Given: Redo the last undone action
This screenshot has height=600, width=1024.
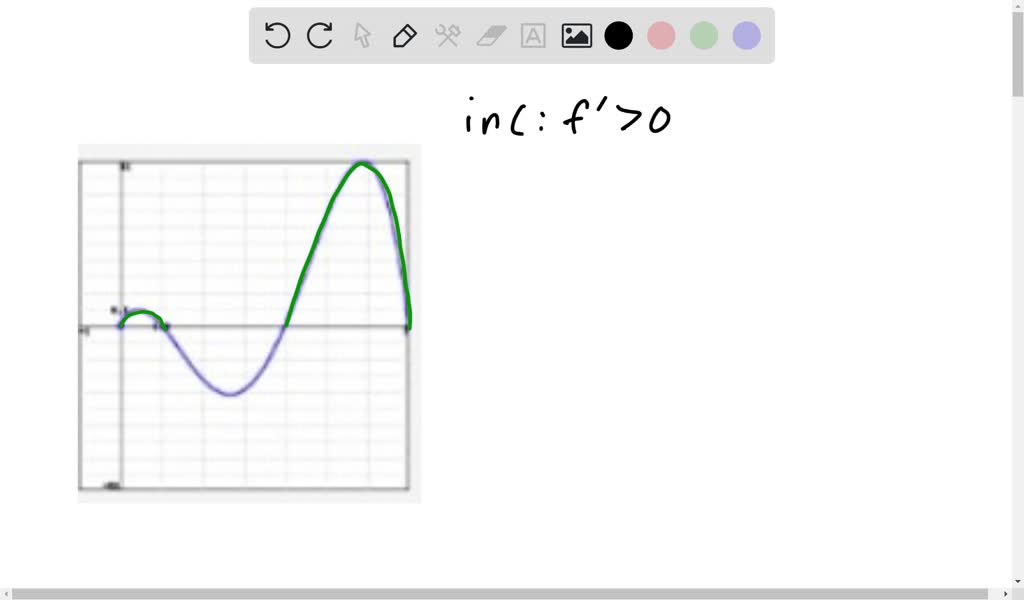Looking at the screenshot, I should [x=318, y=36].
